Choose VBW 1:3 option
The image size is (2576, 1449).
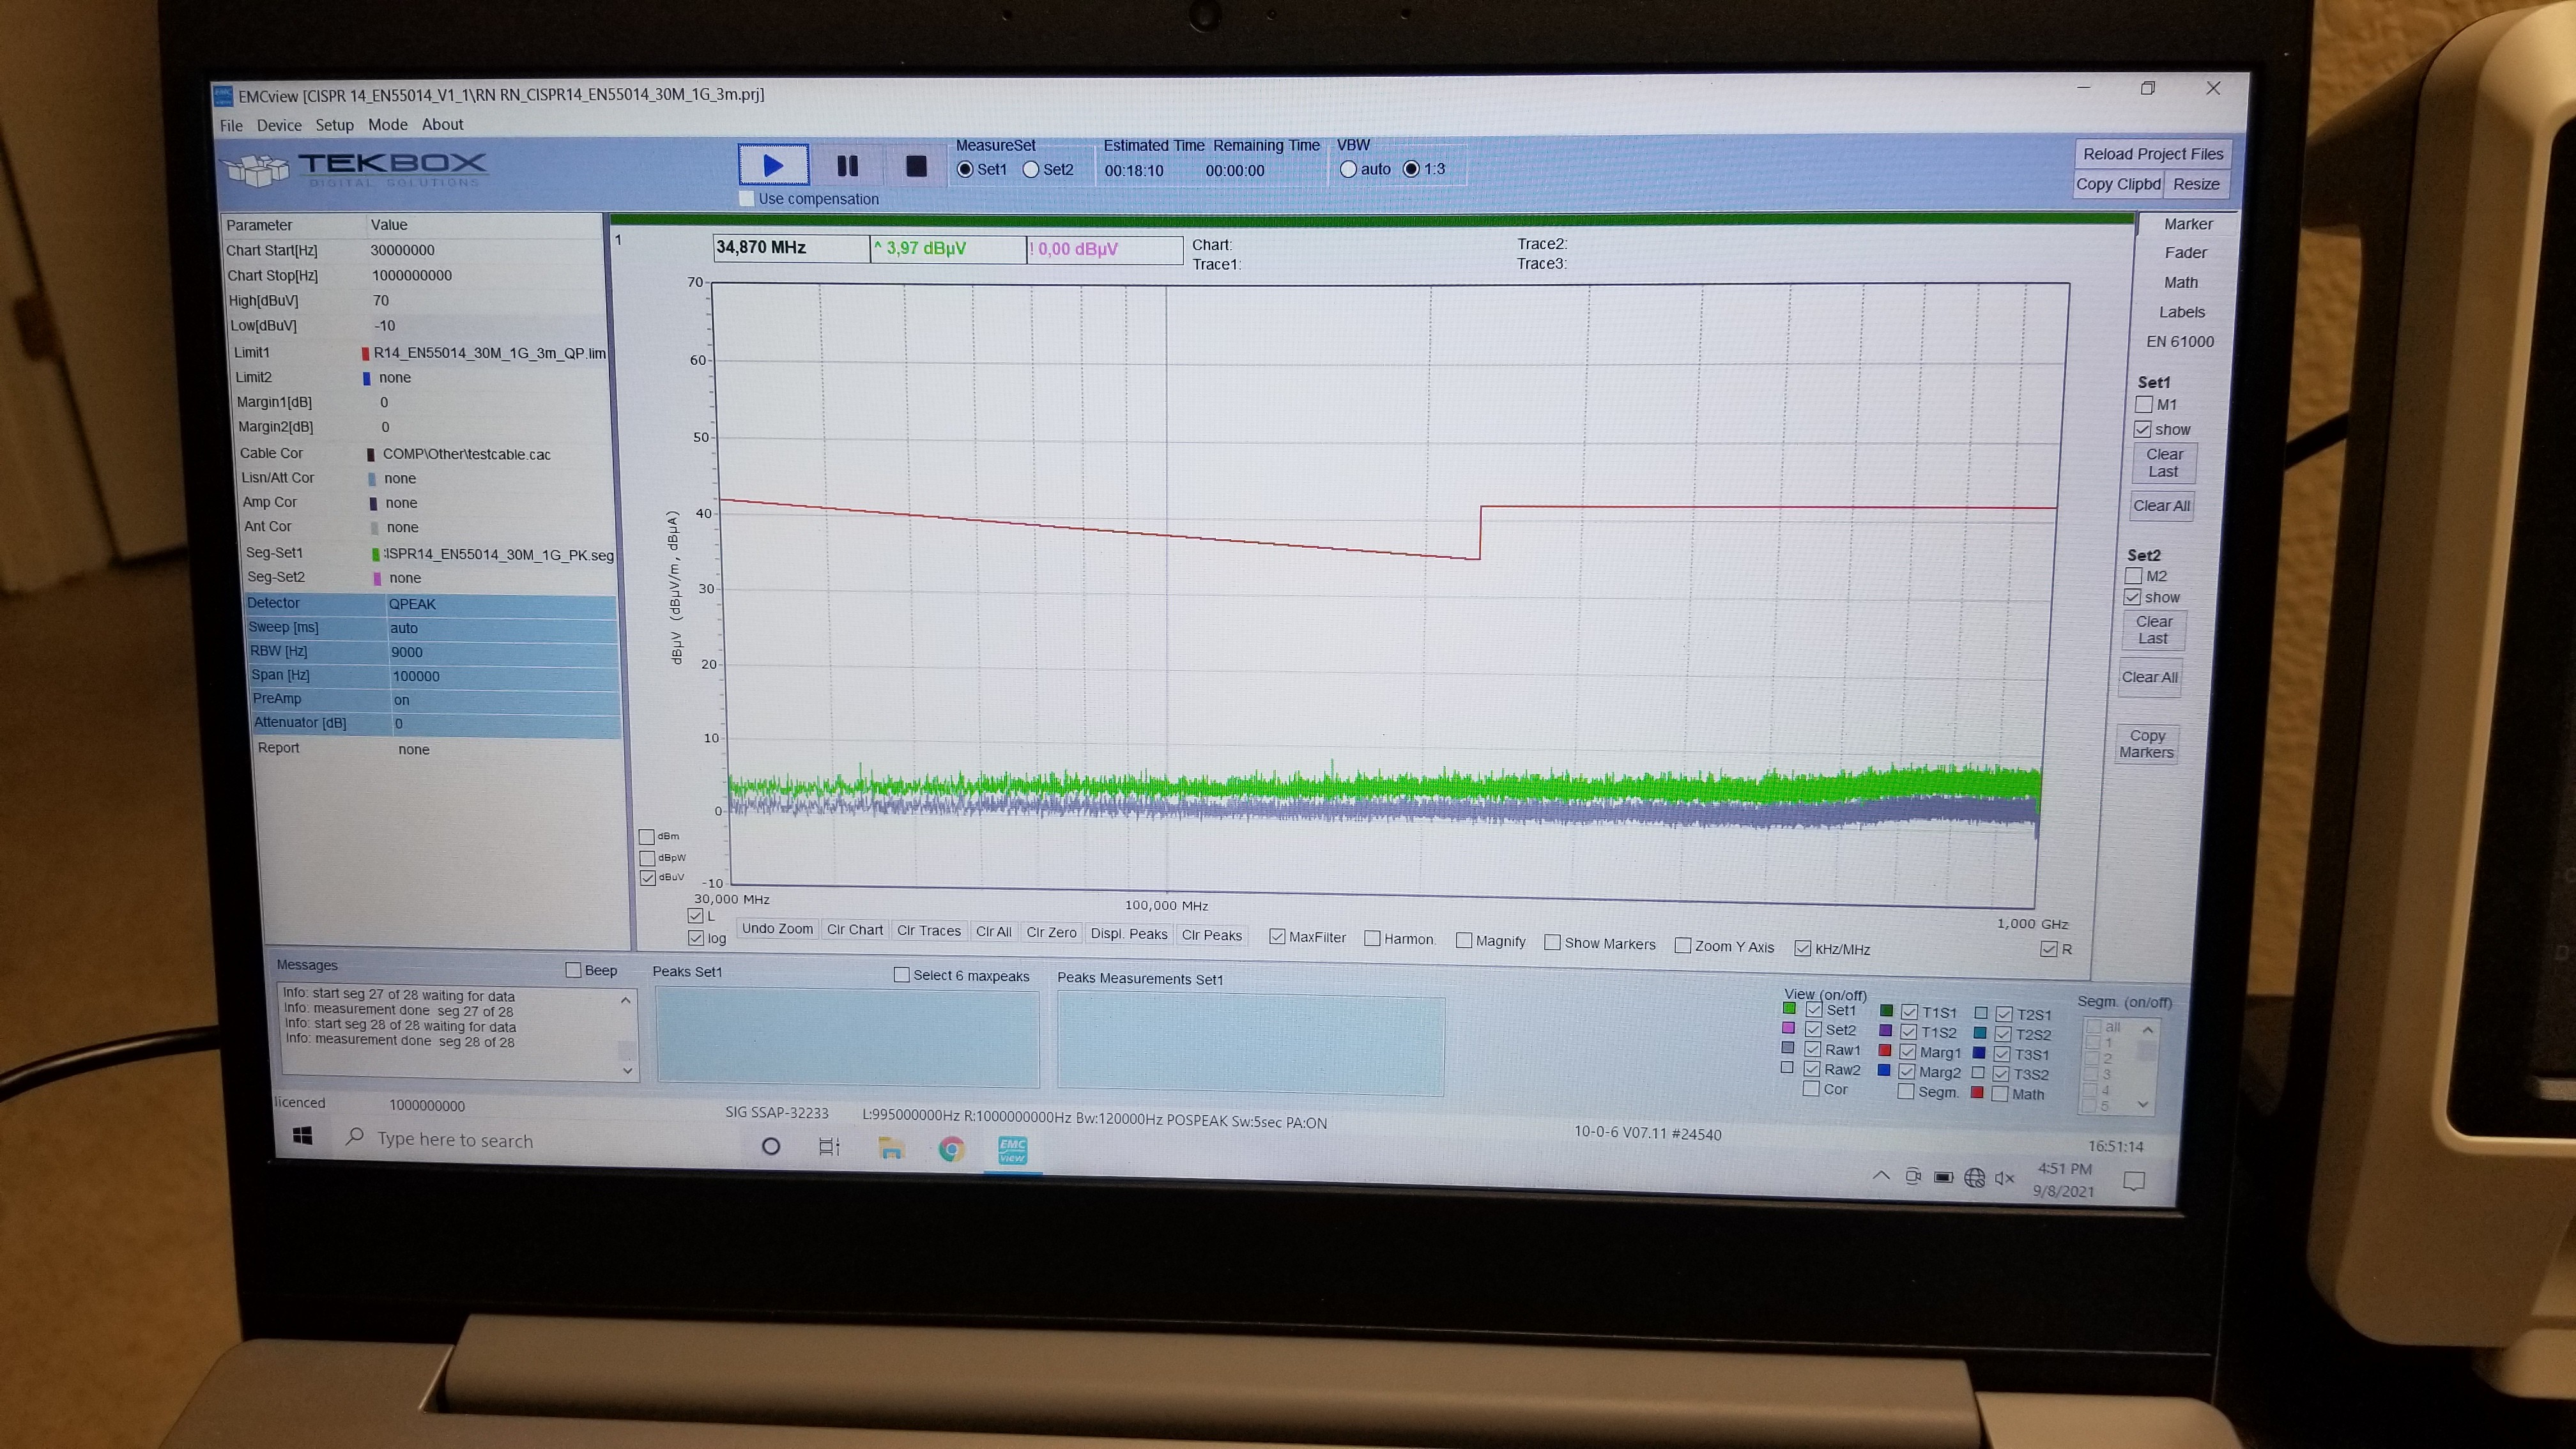tap(1411, 169)
